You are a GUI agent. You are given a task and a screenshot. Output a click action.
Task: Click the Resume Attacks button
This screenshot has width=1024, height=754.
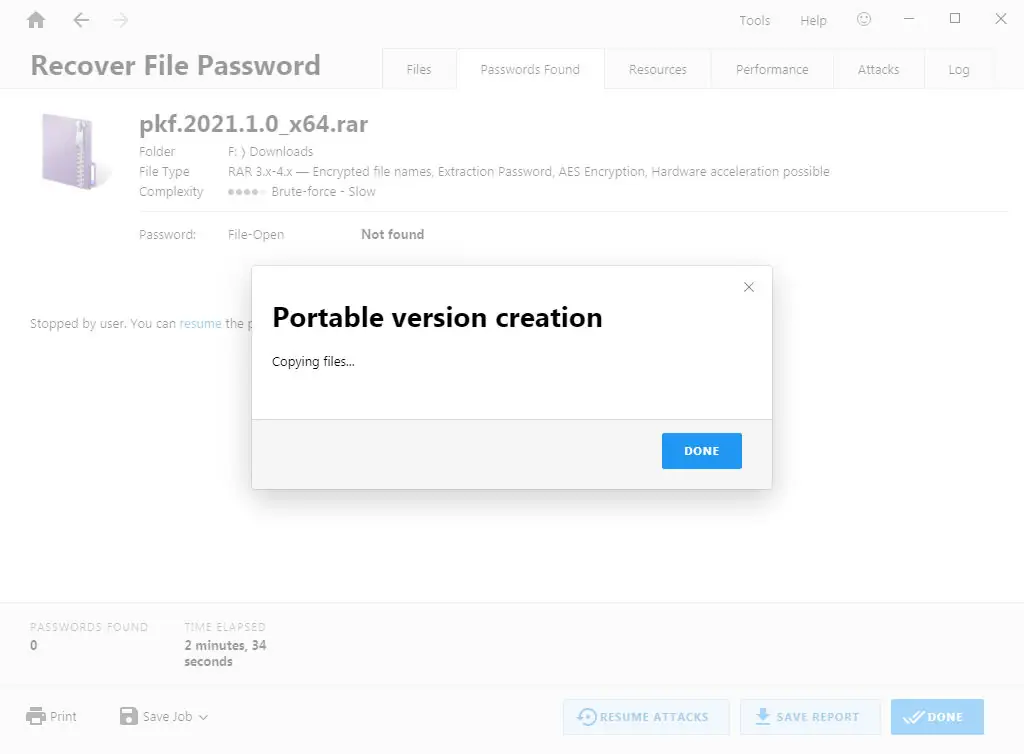(646, 717)
